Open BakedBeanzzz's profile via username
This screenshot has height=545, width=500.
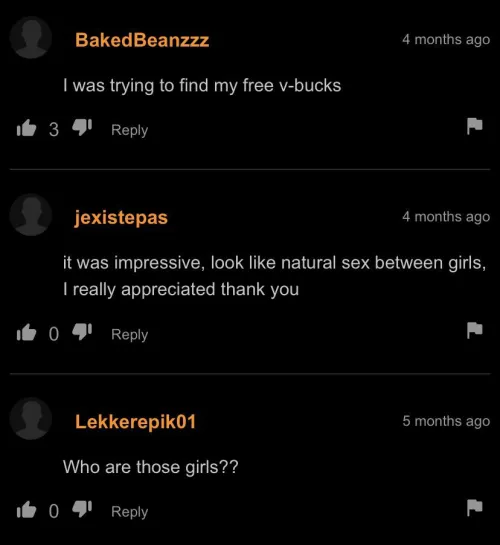142,40
